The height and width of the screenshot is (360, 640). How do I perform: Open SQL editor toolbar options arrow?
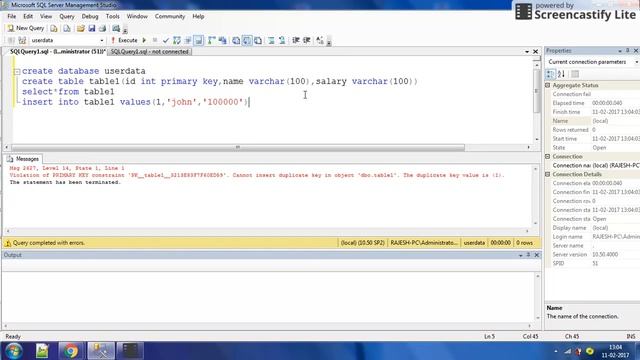coord(329,42)
